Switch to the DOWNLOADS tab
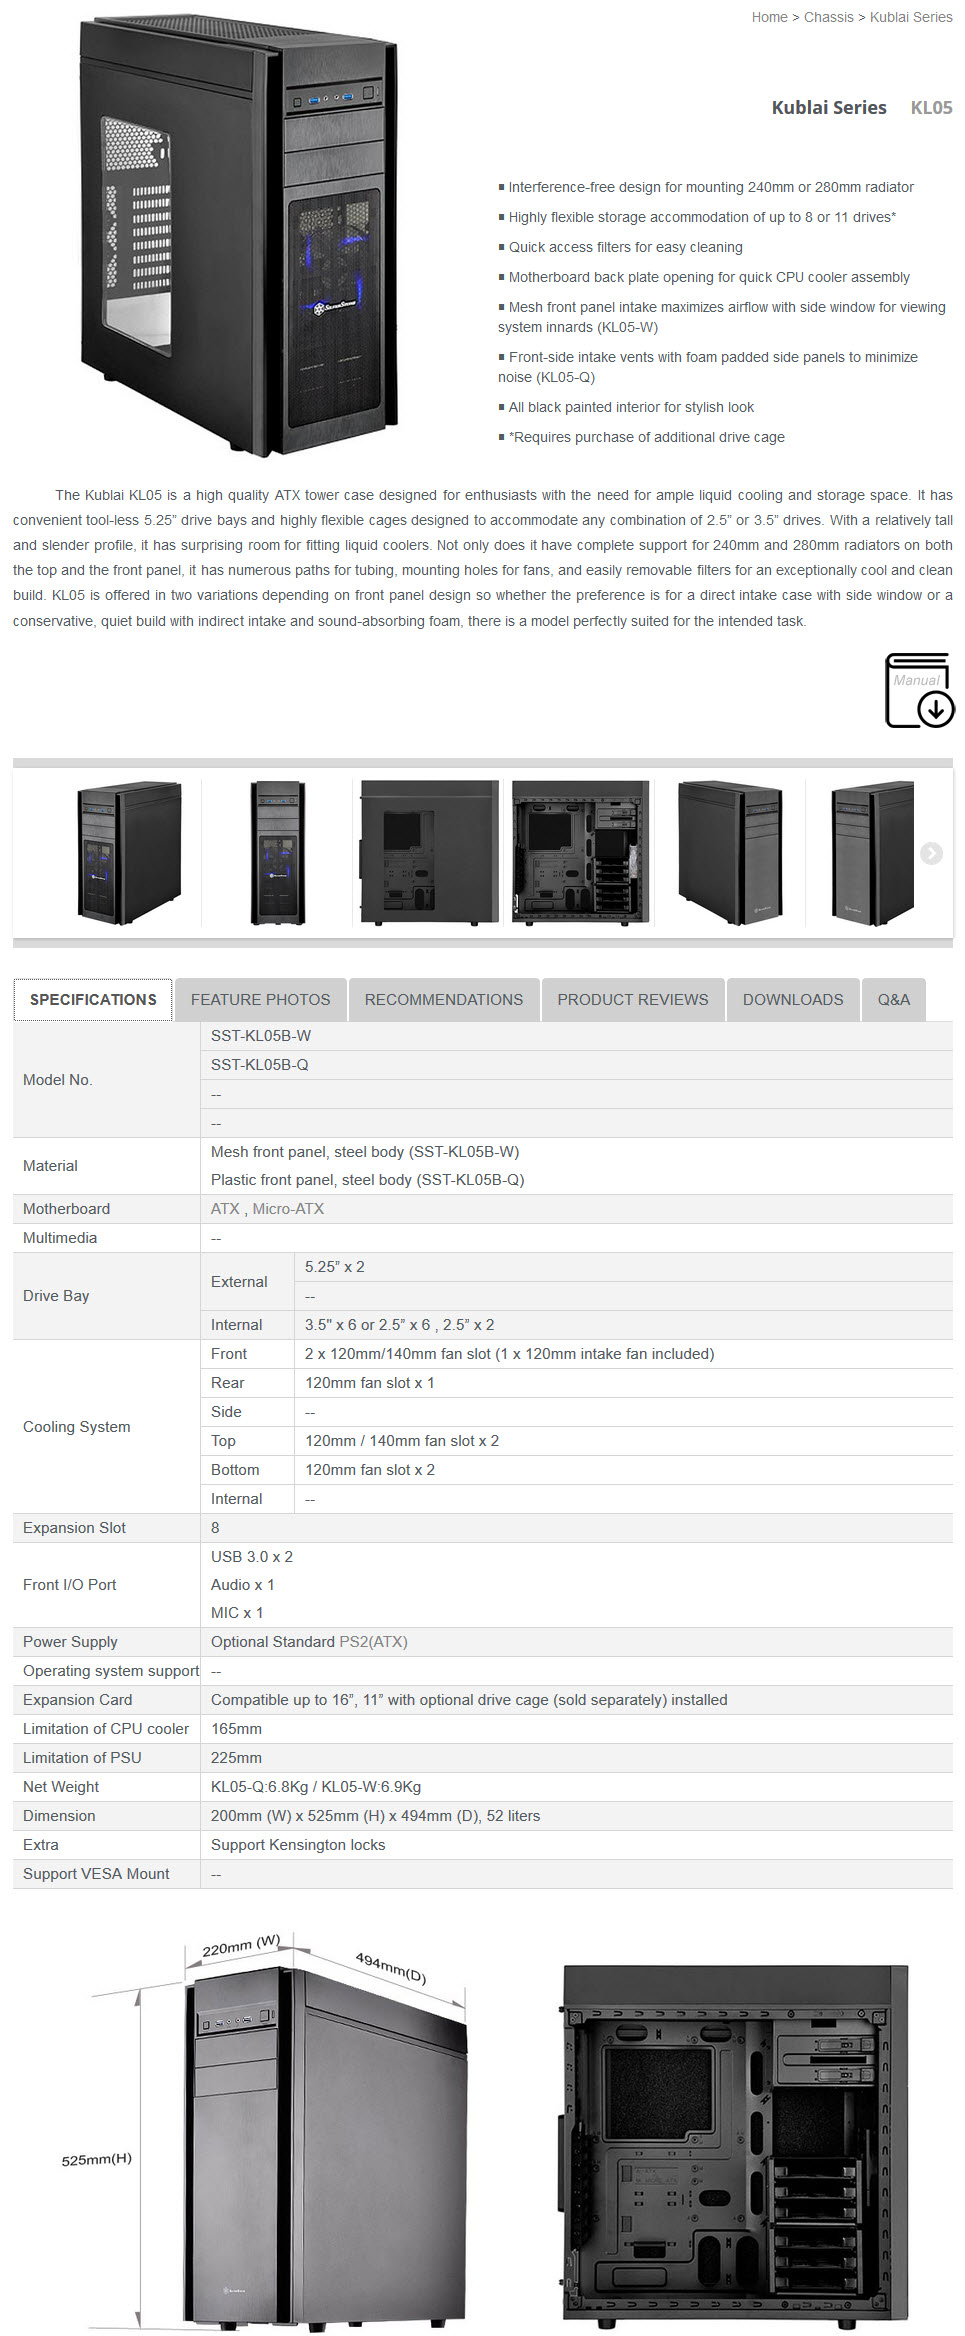The height and width of the screenshot is (2336, 965). (793, 1000)
